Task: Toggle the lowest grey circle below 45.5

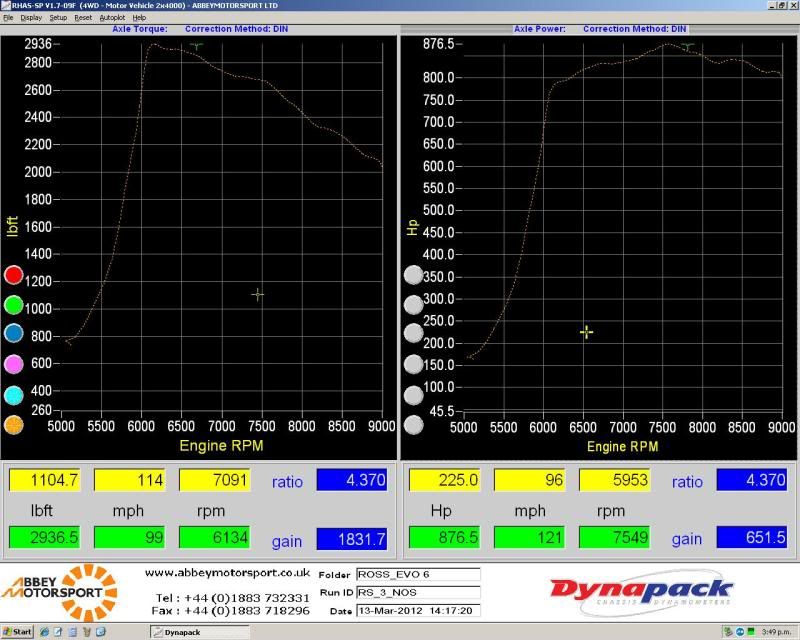Action: [413, 425]
